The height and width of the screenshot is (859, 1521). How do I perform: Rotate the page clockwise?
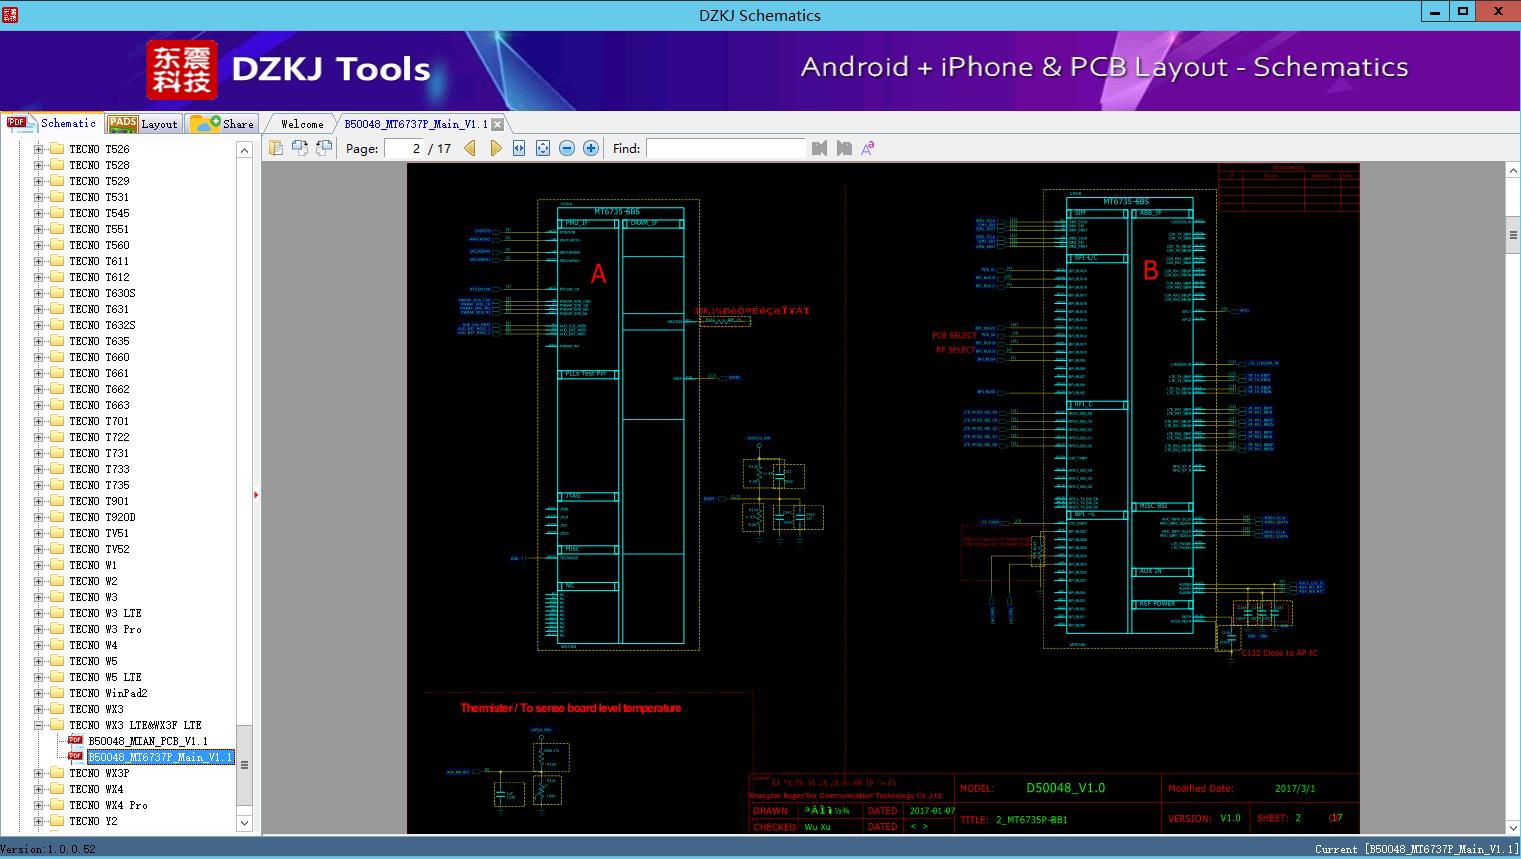point(299,148)
